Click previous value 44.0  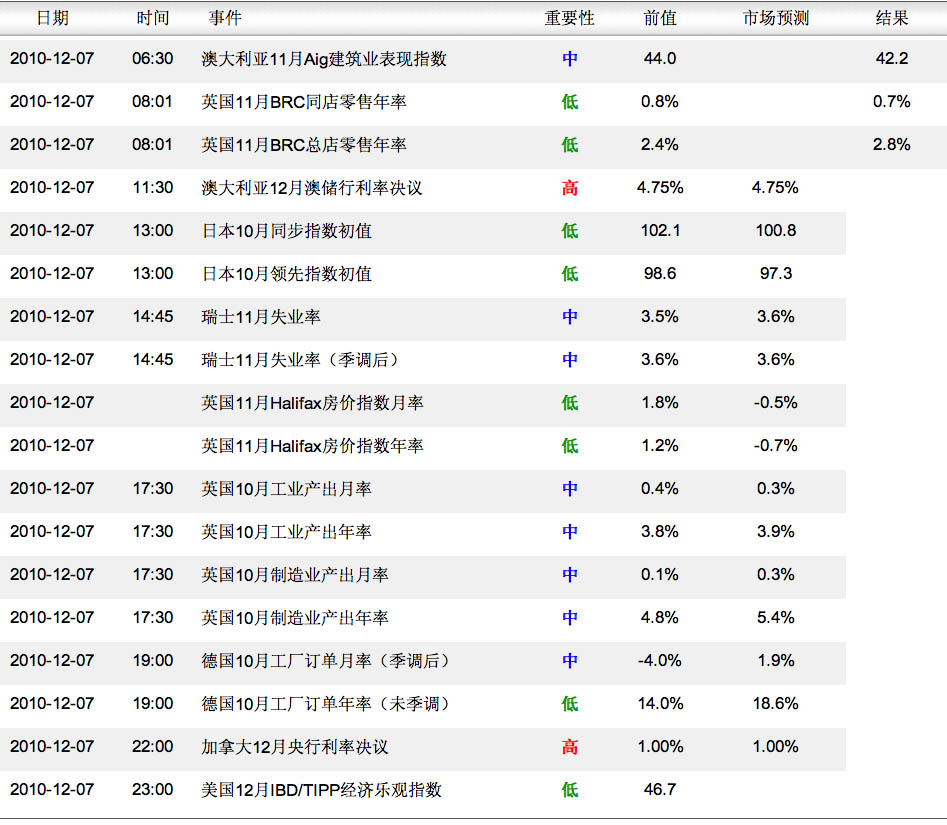(x=660, y=59)
